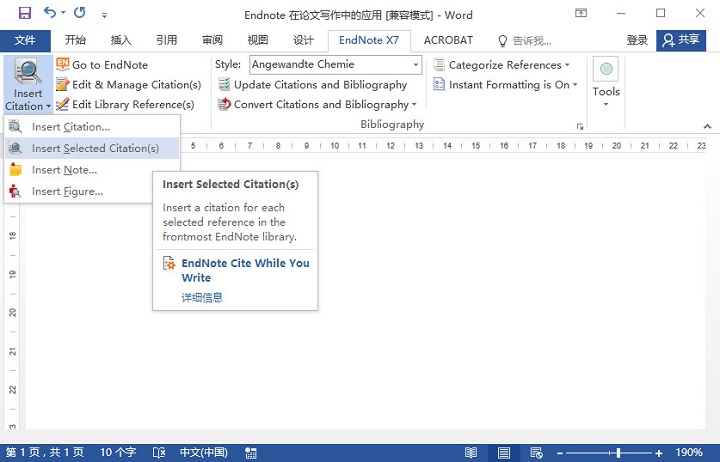Viewport: 720px width, 462px height.
Task: Click the 详细信息 link in tooltip
Action: click(202, 297)
